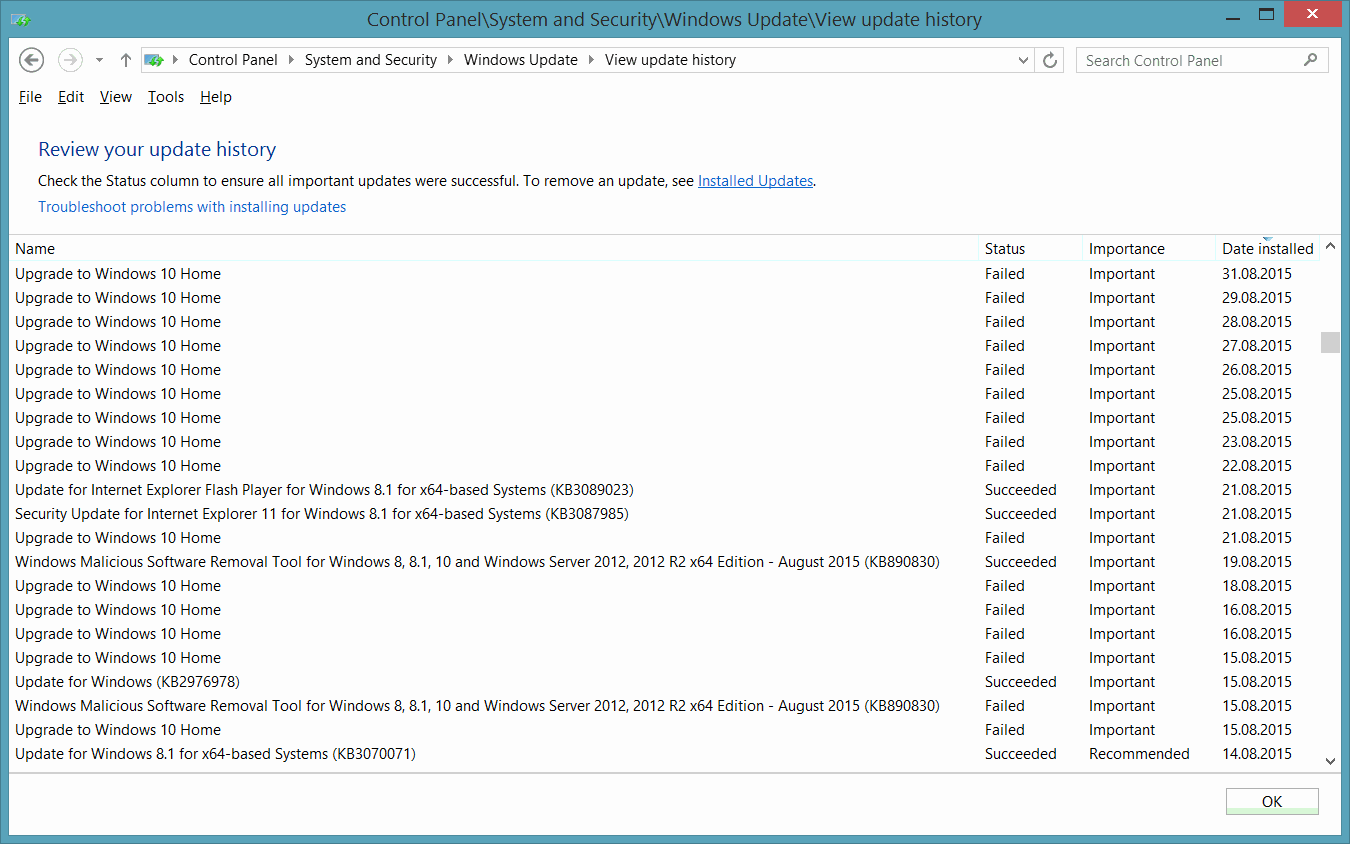Open the File menu
This screenshot has width=1350, height=844.
coord(30,97)
